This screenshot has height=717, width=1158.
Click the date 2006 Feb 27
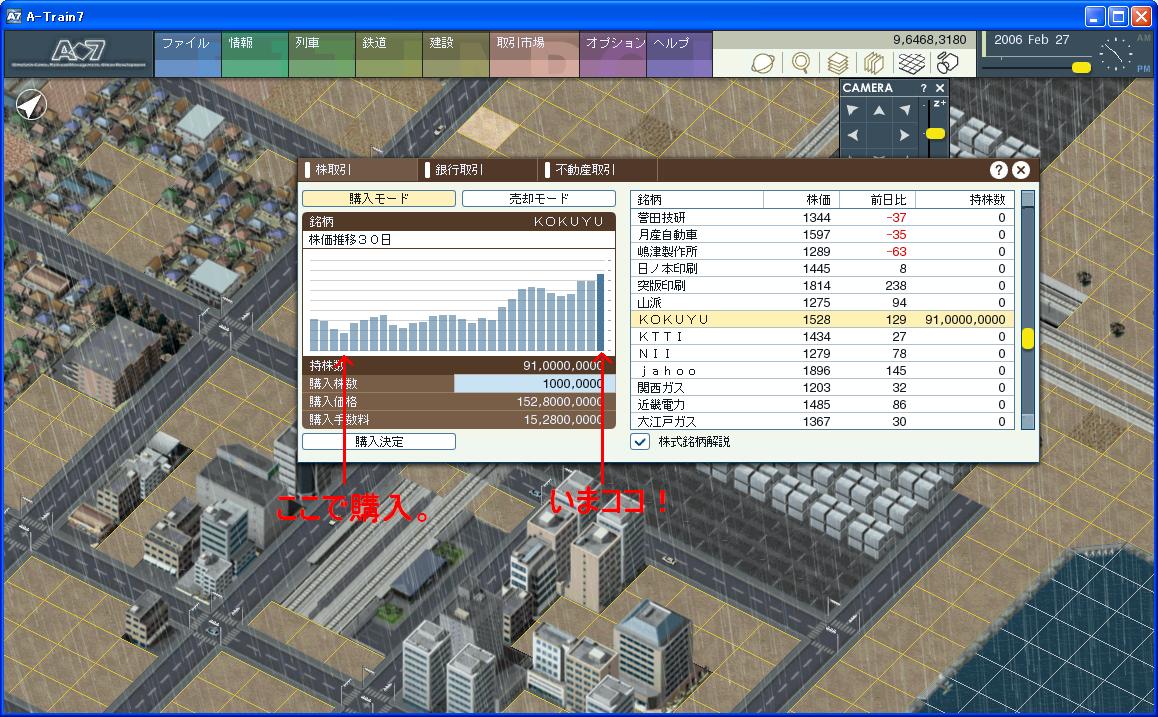[1031, 40]
